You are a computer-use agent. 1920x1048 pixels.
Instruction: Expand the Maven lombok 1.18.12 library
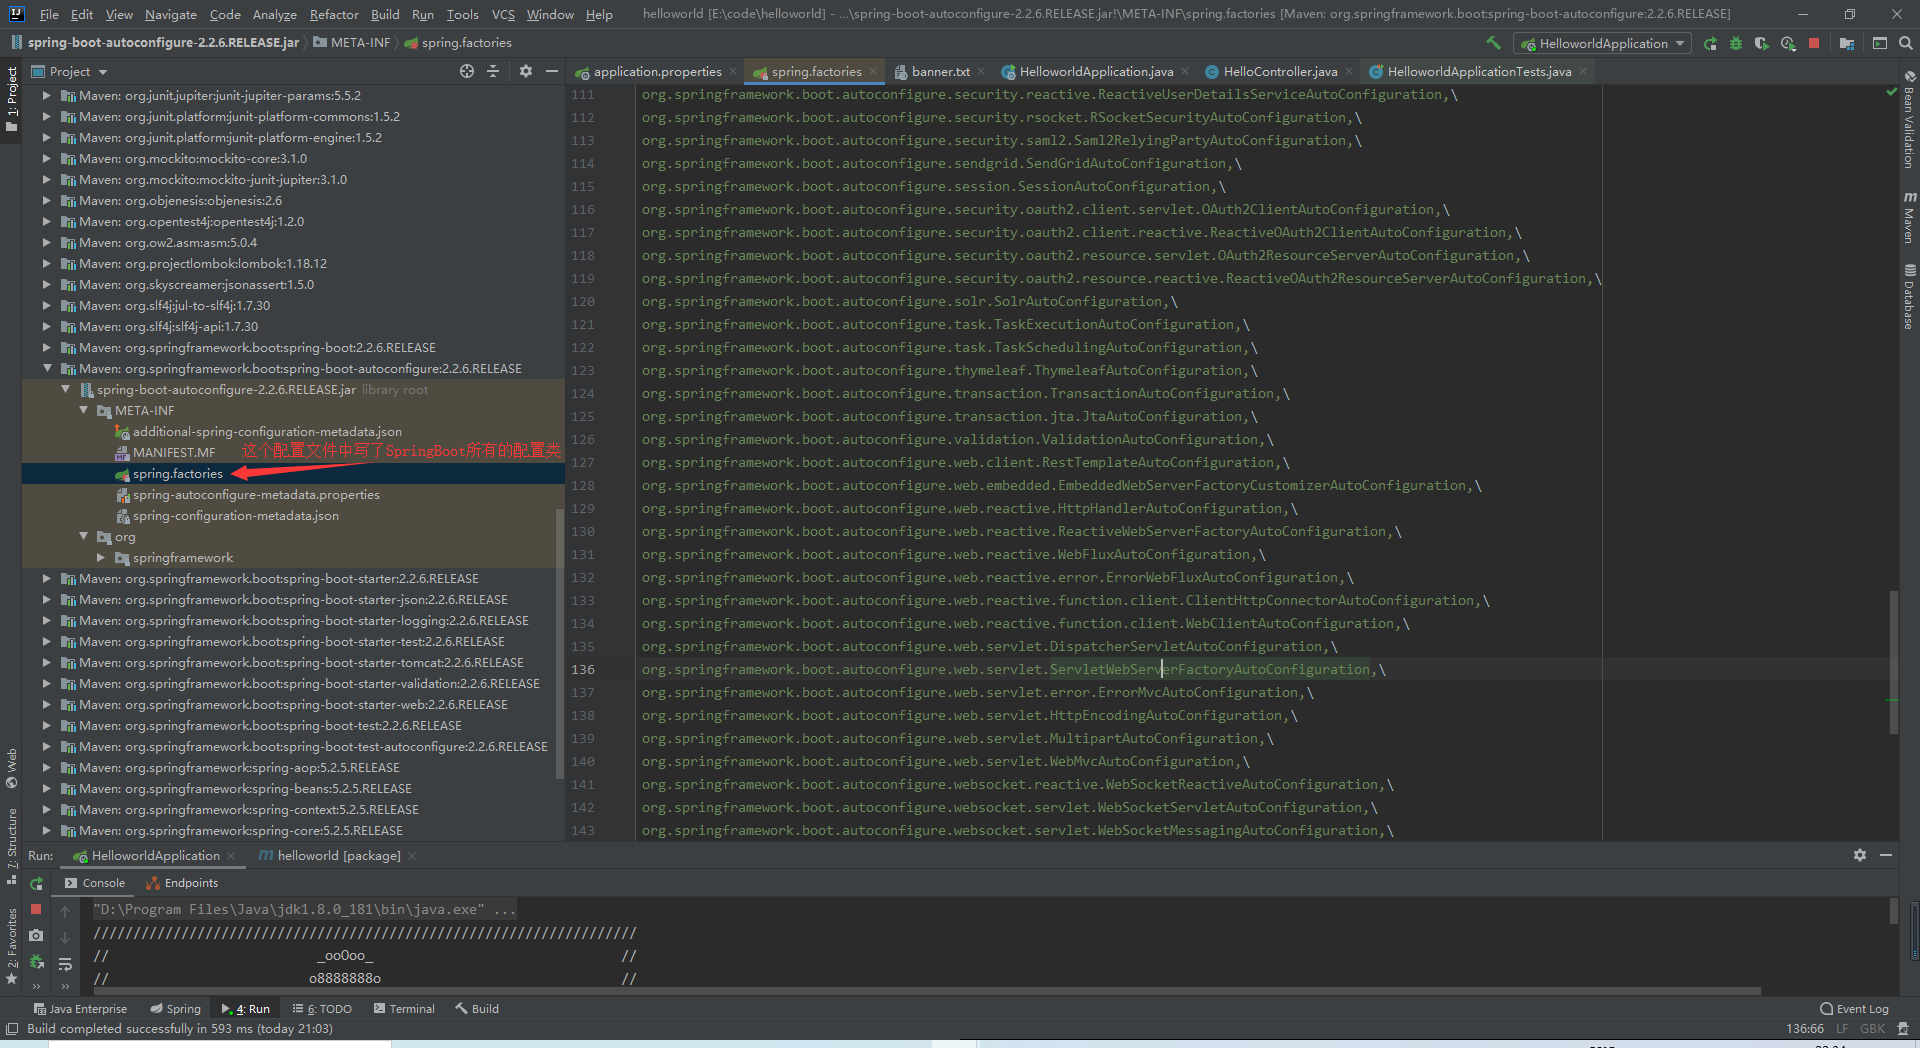pyautogui.click(x=46, y=263)
